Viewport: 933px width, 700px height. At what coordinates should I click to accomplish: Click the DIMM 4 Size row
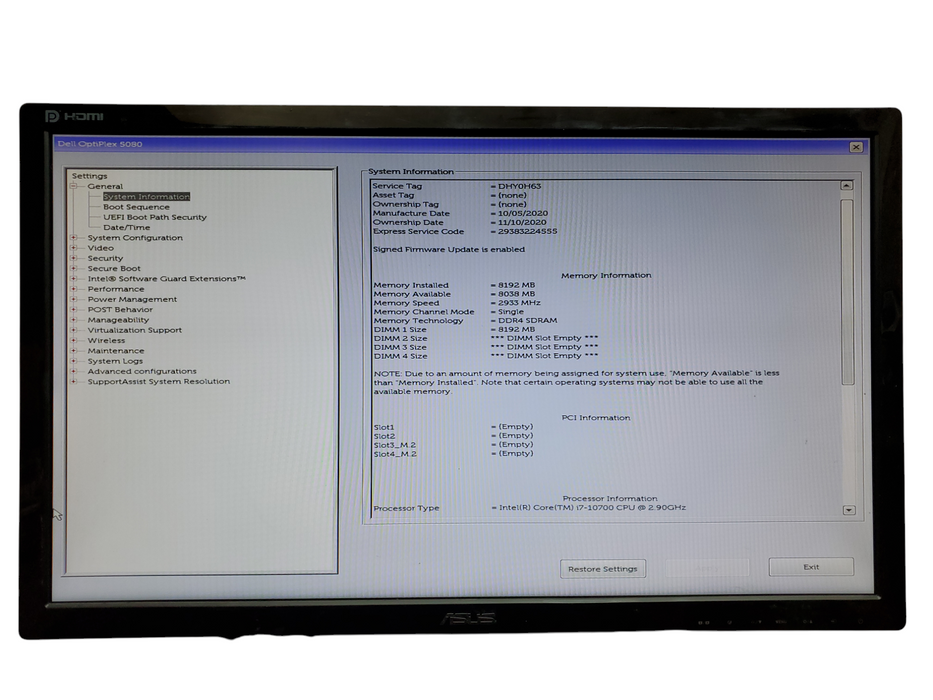click(486, 356)
